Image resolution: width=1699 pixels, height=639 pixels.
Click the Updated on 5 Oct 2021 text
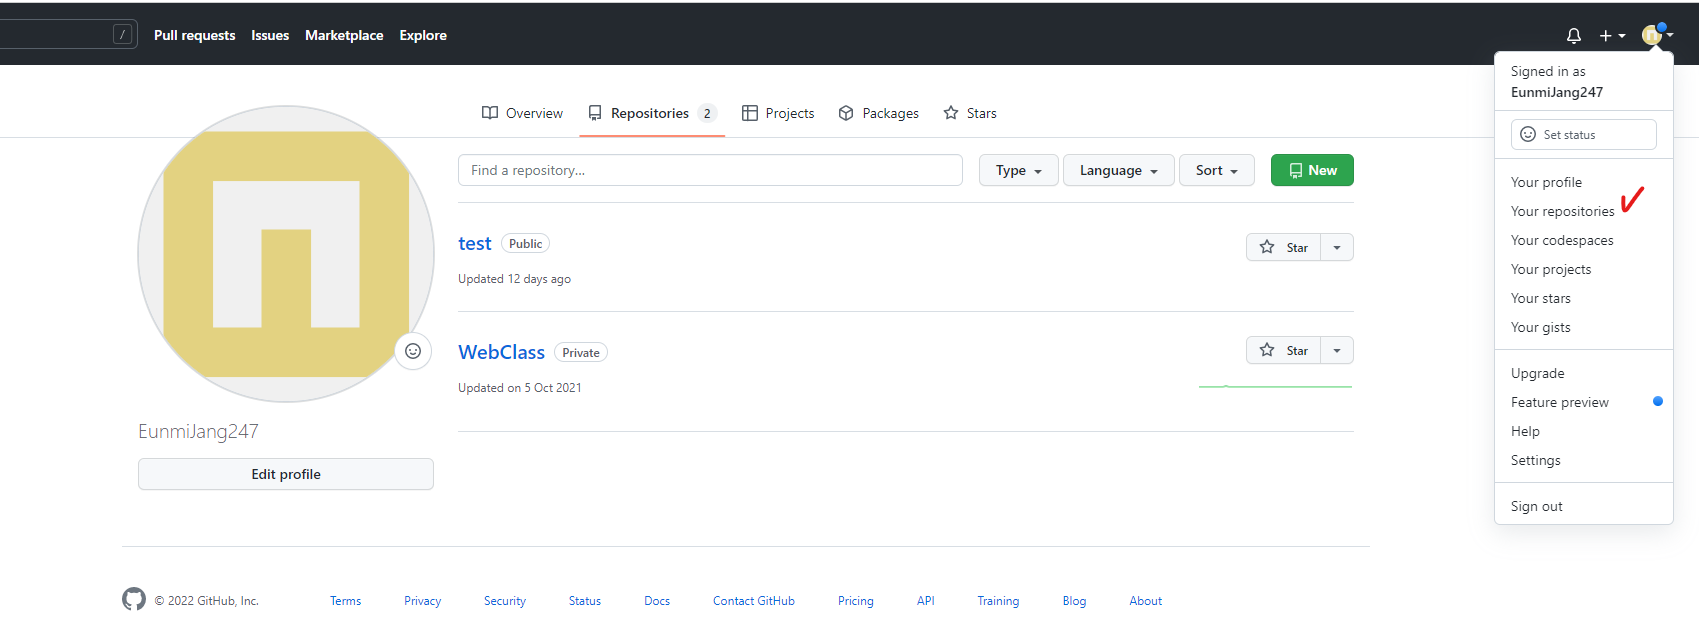520,388
